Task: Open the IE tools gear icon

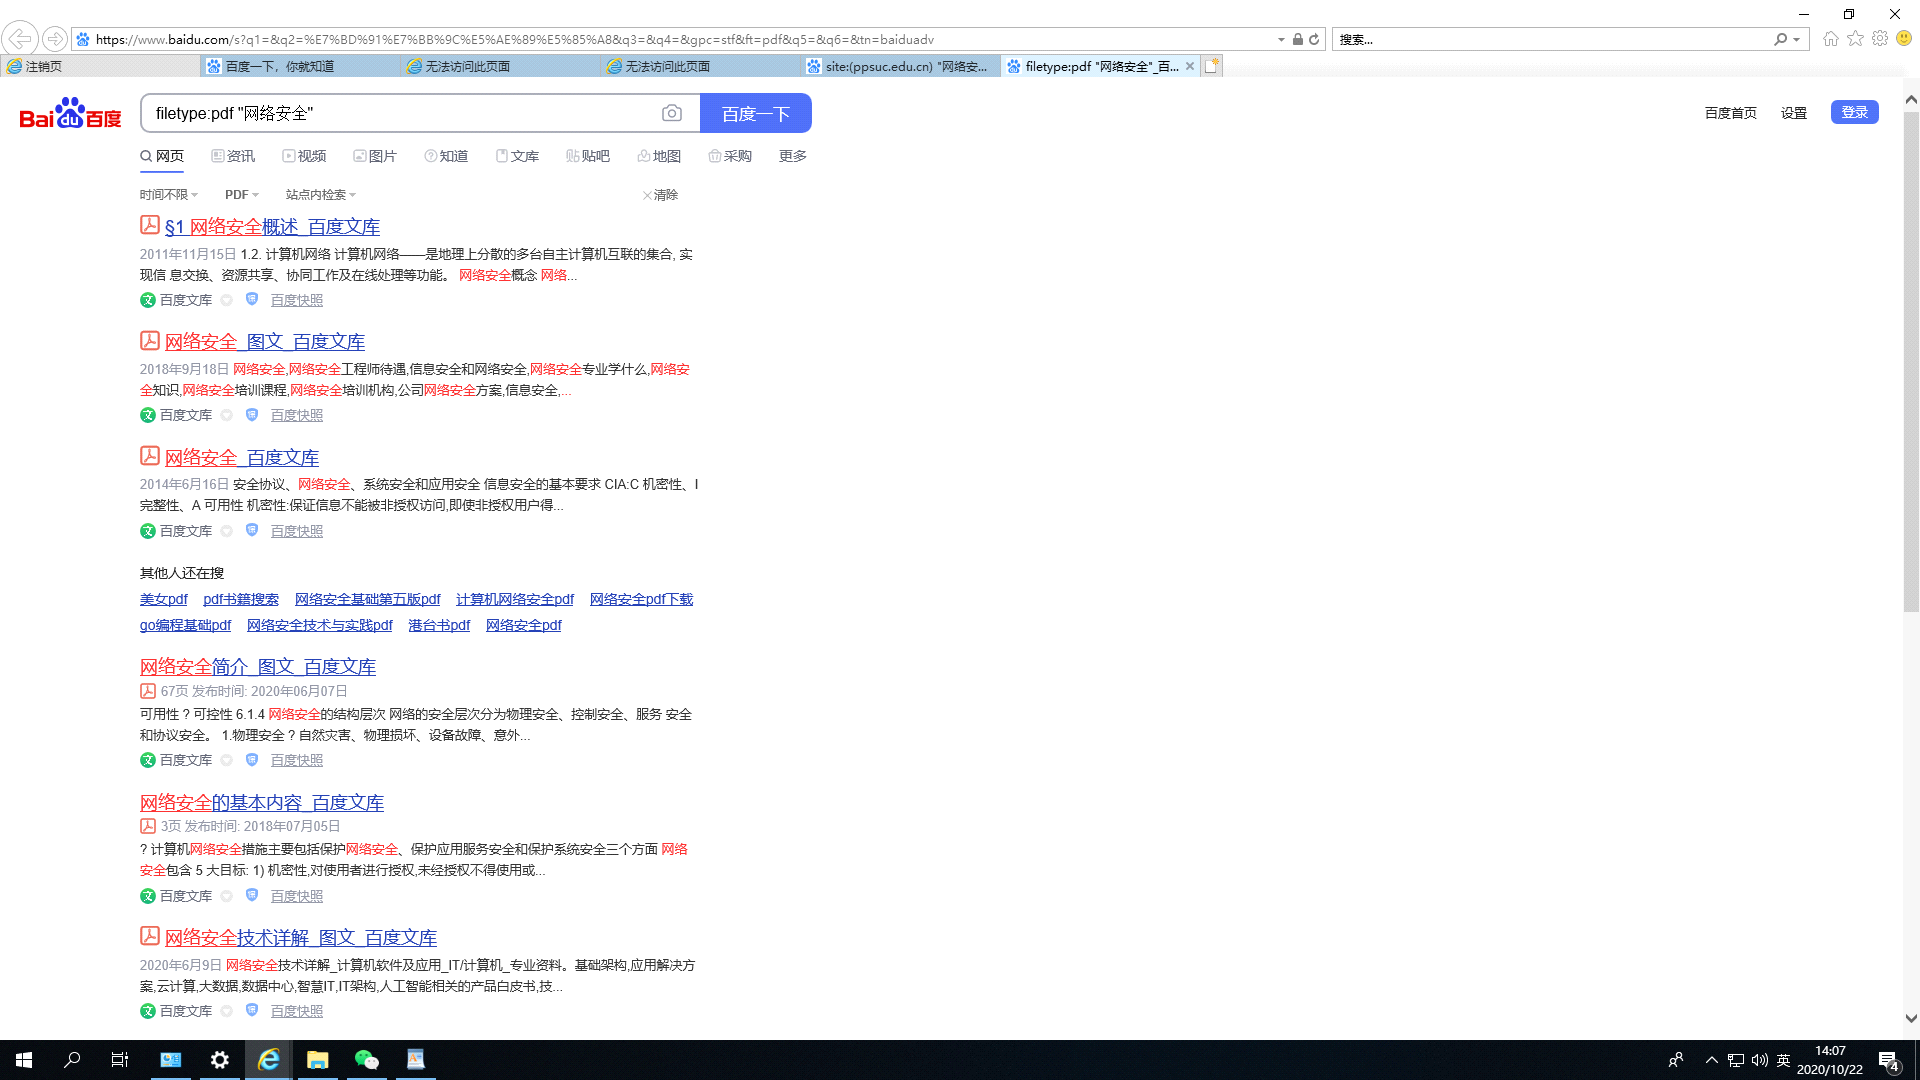Action: [1880, 39]
